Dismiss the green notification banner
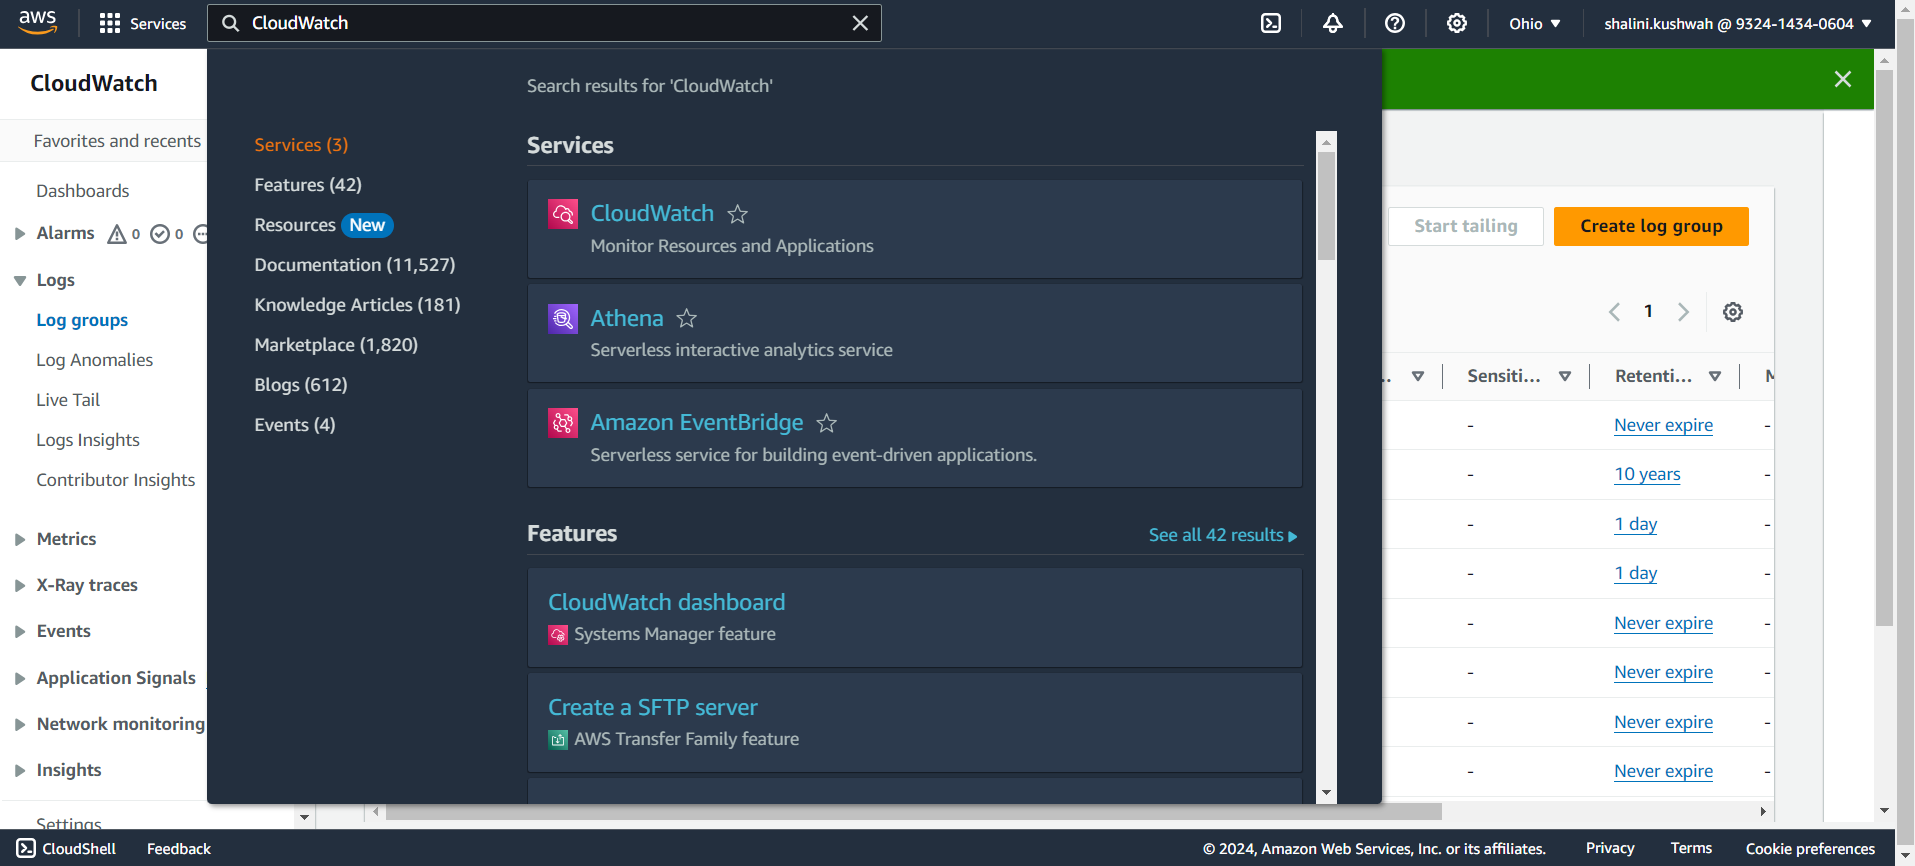 pyautogui.click(x=1843, y=79)
